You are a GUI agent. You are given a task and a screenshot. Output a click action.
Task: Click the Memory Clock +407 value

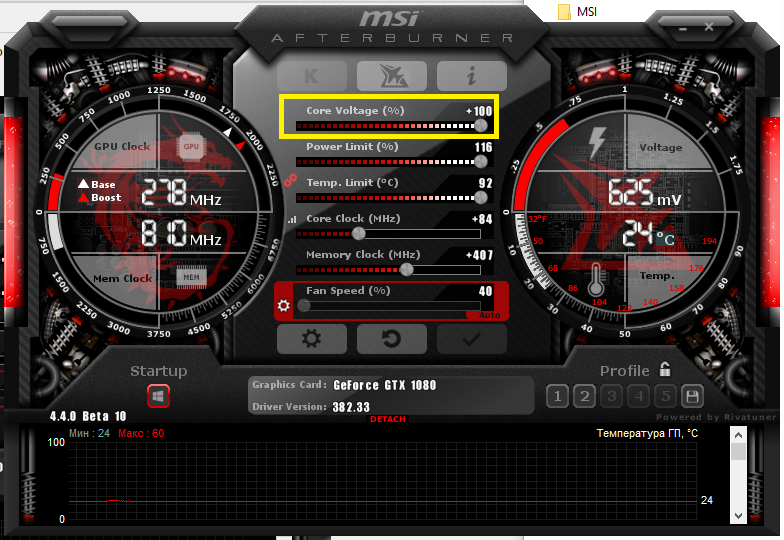click(x=479, y=255)
